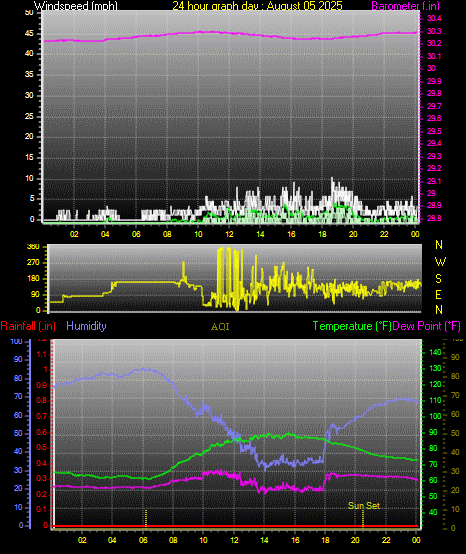This screenshot has height=554, width=466.
Task: Click the "29.1" barometer axis value
Action: tap(434, 181)
